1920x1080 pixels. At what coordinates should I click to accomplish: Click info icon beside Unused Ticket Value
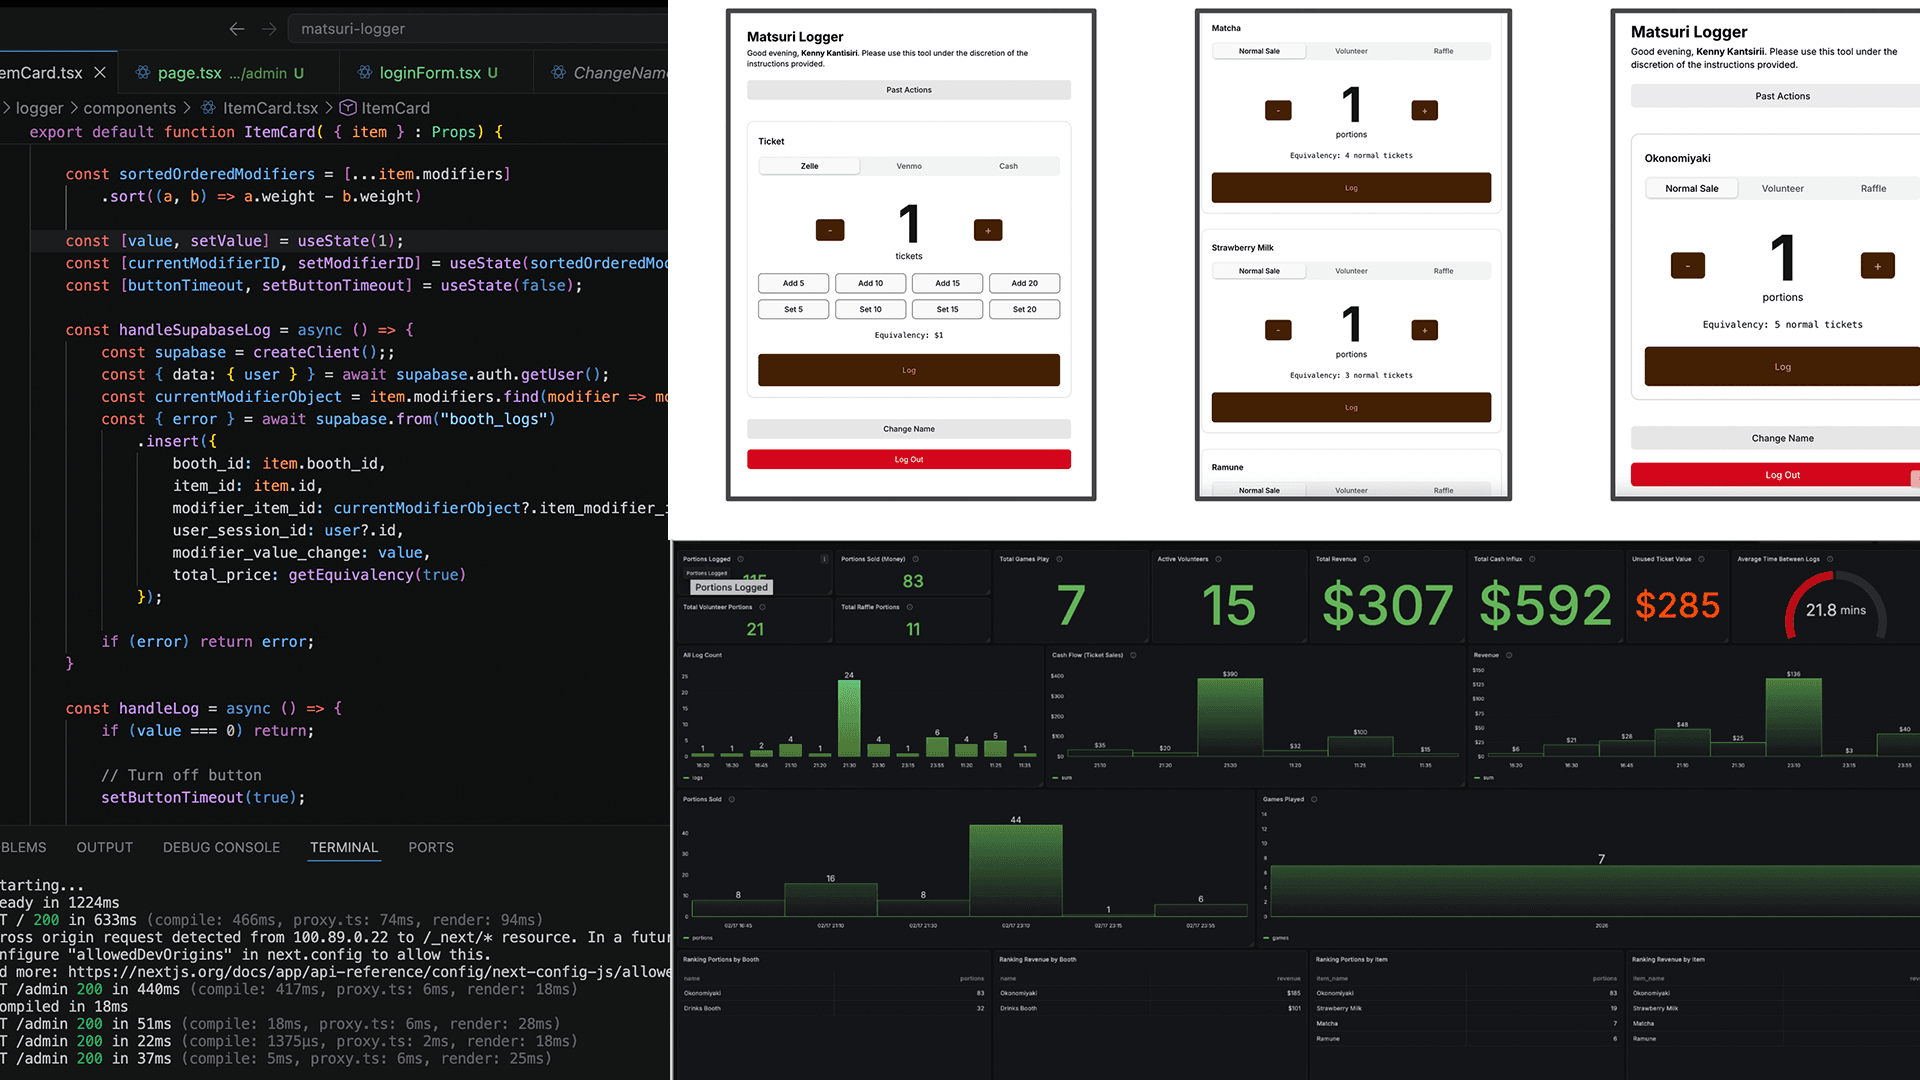[x=1701, y=559]
